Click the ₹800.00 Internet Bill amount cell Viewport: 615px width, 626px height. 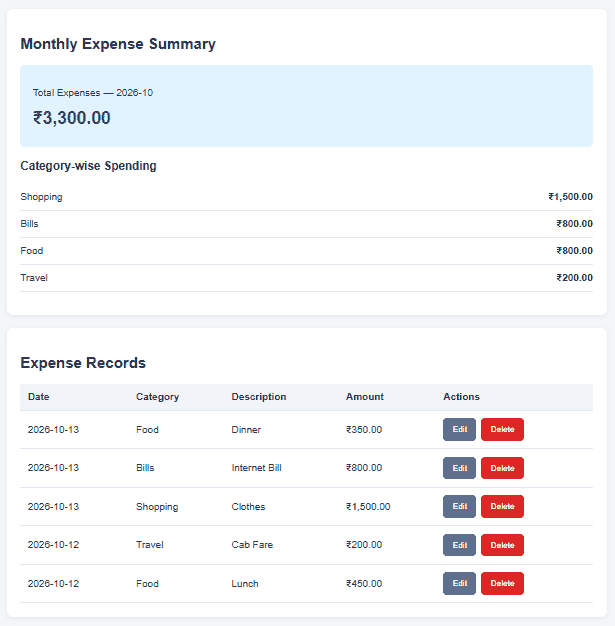(x=364, y=468)
